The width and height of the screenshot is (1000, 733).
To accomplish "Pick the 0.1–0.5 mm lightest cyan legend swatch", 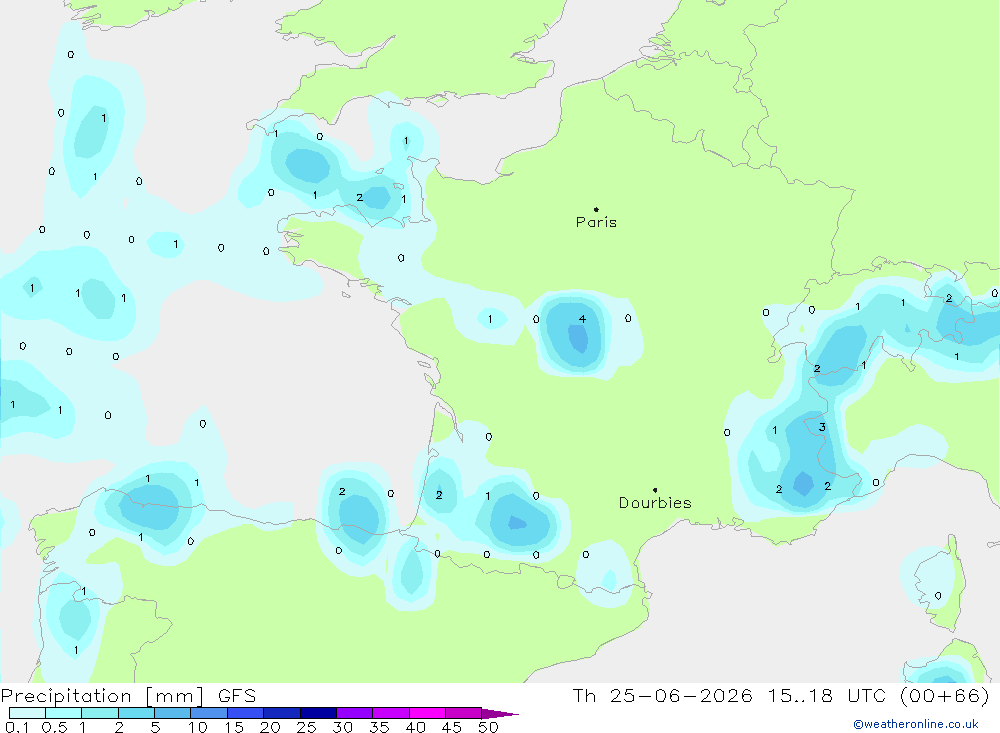I will click(27, 713).
